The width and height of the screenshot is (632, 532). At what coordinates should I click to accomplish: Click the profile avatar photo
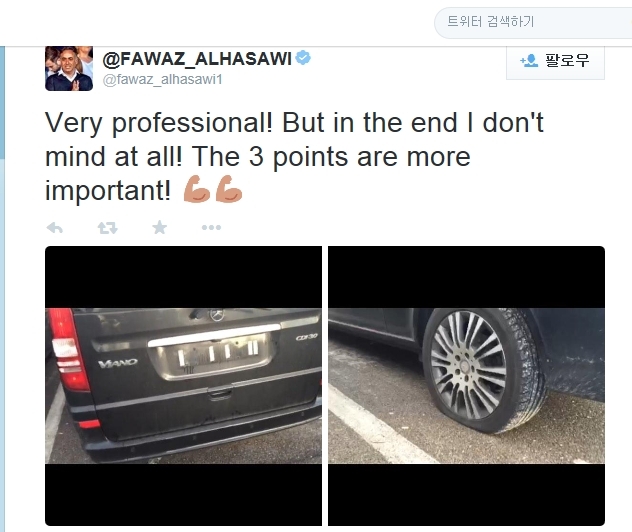coord(69,69)
